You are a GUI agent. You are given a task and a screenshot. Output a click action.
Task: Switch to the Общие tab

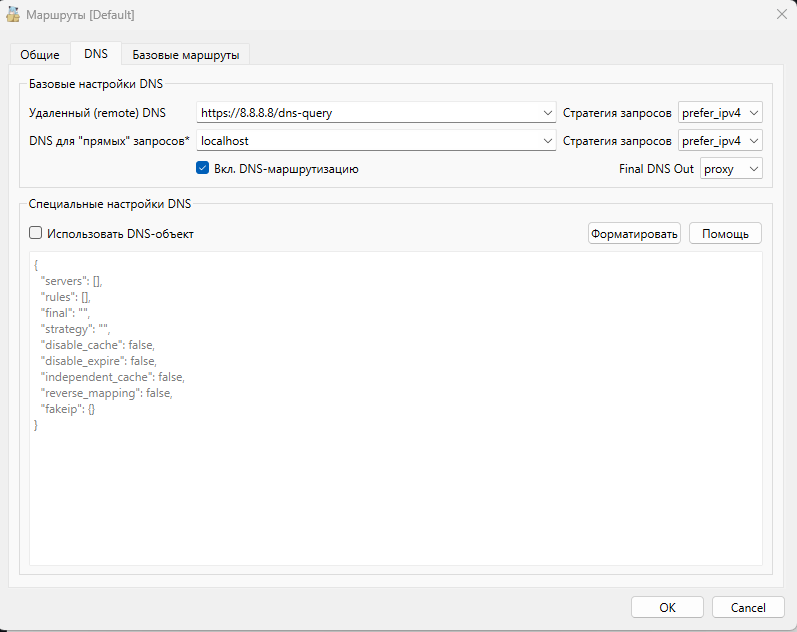(40, 54)
